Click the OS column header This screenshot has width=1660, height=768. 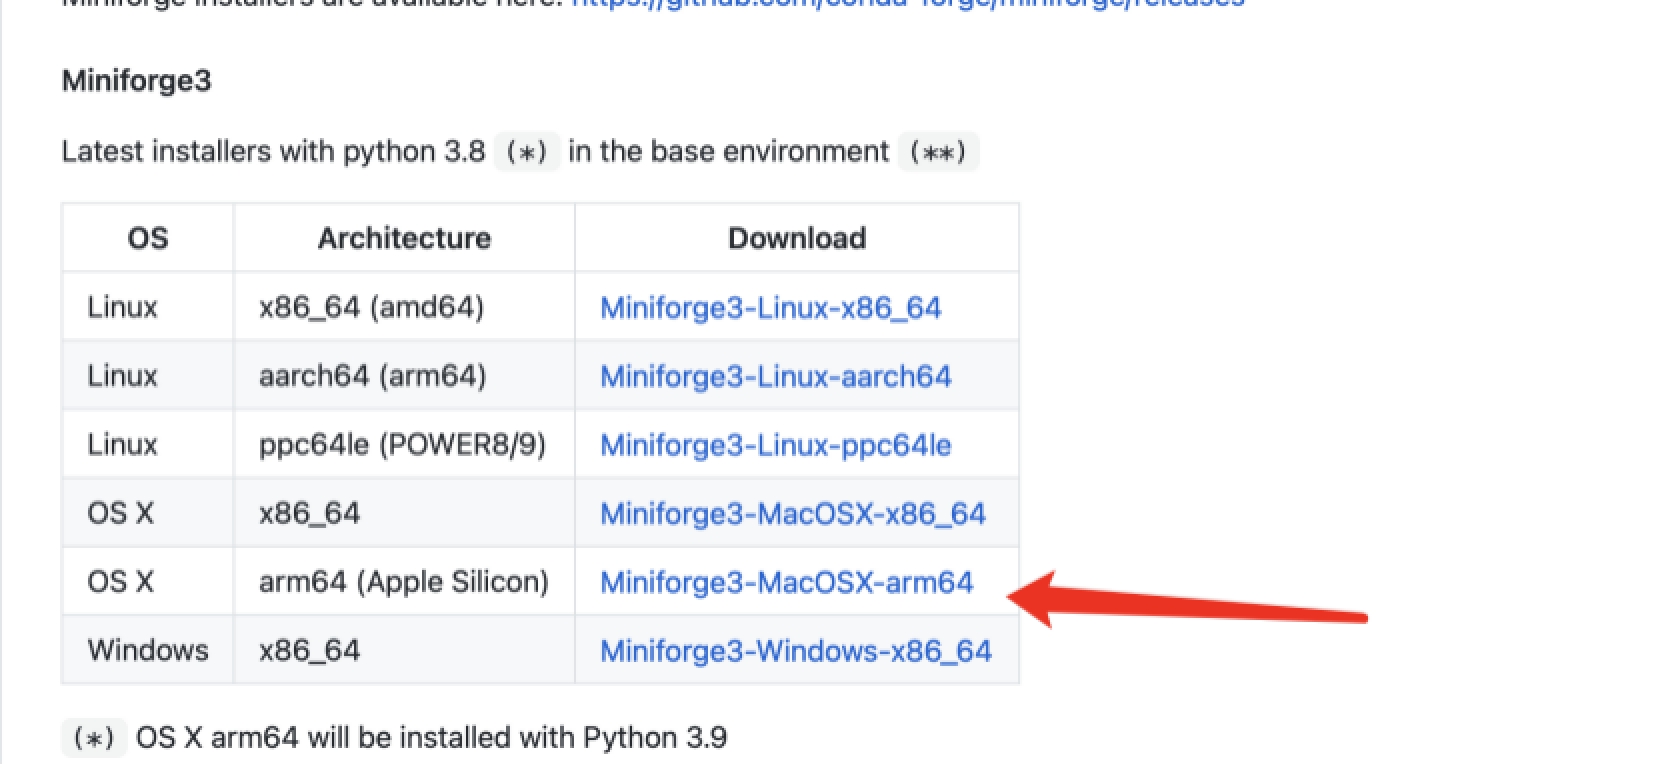coord(148,238)
